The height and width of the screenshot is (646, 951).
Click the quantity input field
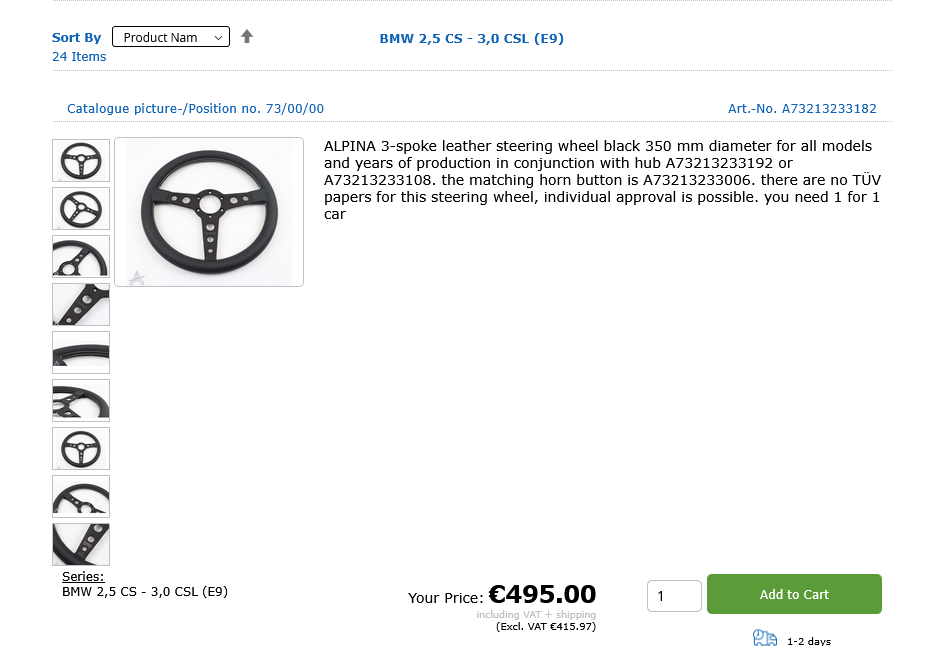point(674,597)
